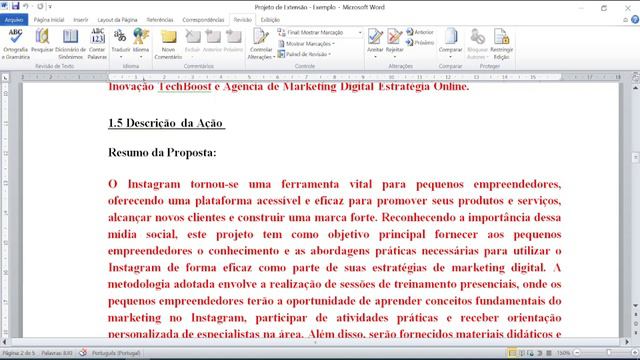Image resolution: width=640 pixels, height=360 pixels.
Task: Click the horizontal scroll right arrow
Action: (x=627, y=342)
